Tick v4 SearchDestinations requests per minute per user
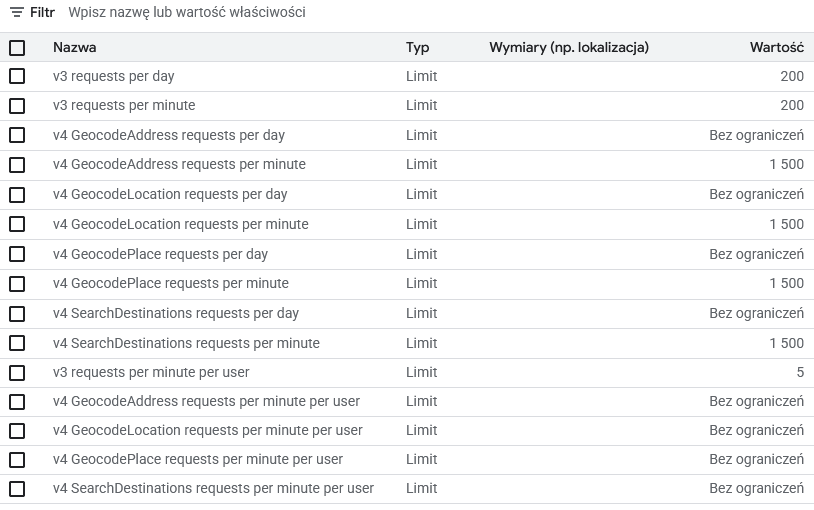814x510 pixels. tap(17, 489)
